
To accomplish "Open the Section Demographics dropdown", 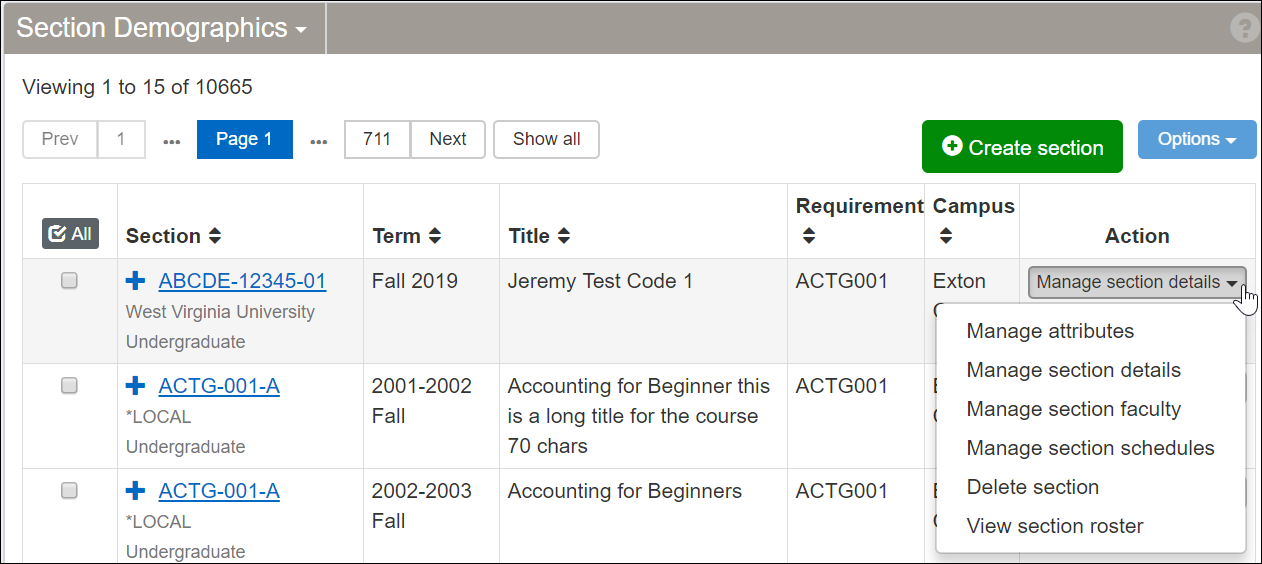I will pyautogui.click(x=162, y=28).
